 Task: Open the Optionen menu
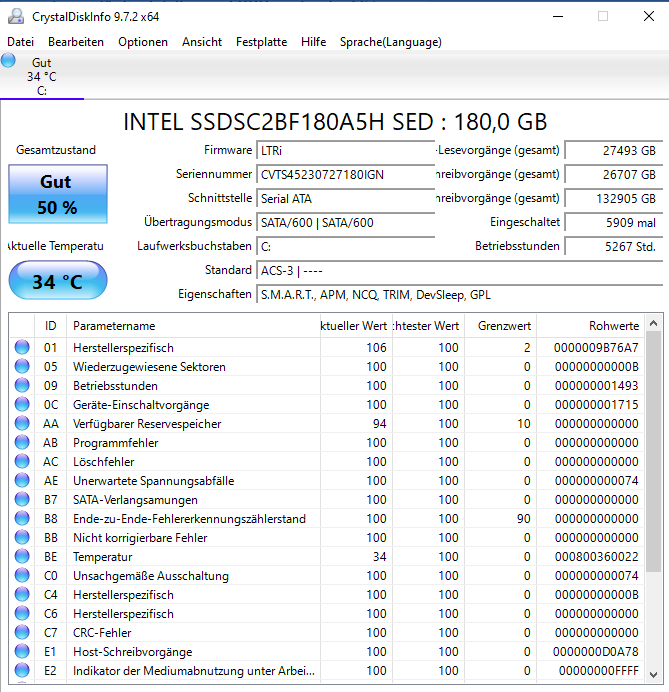(x=143, y=42)
